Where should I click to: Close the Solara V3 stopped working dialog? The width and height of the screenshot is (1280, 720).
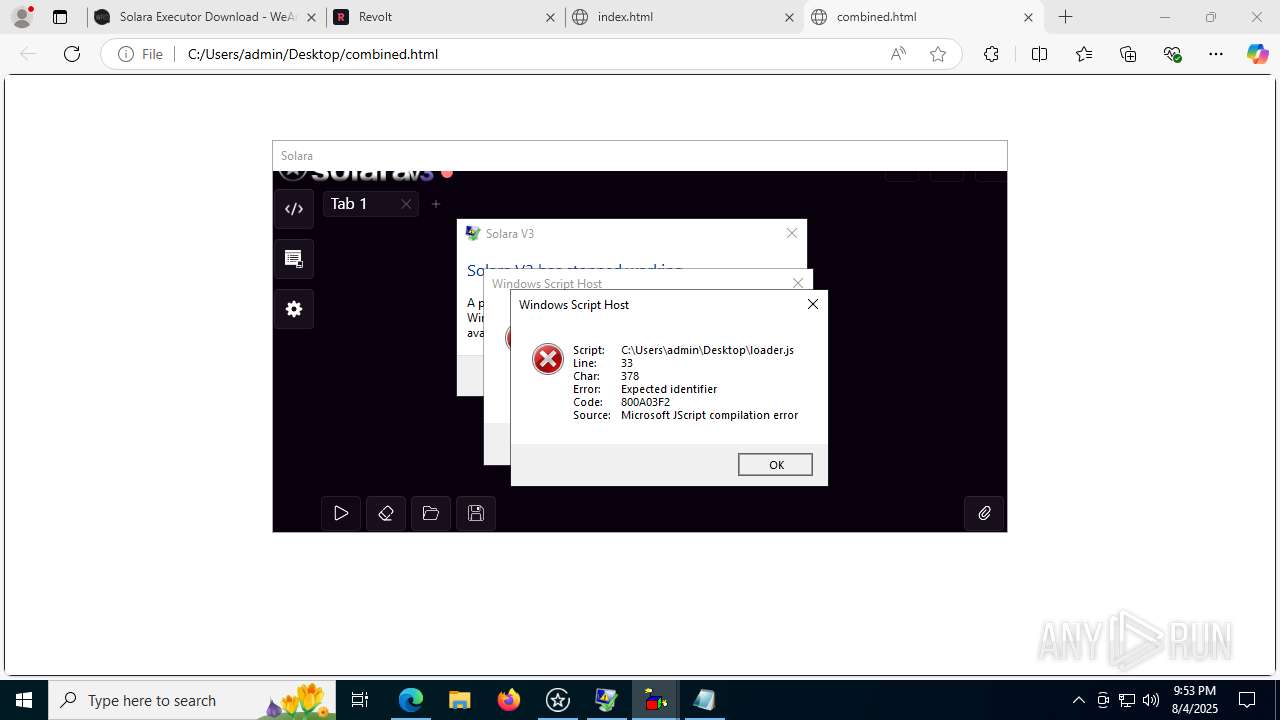792,233
